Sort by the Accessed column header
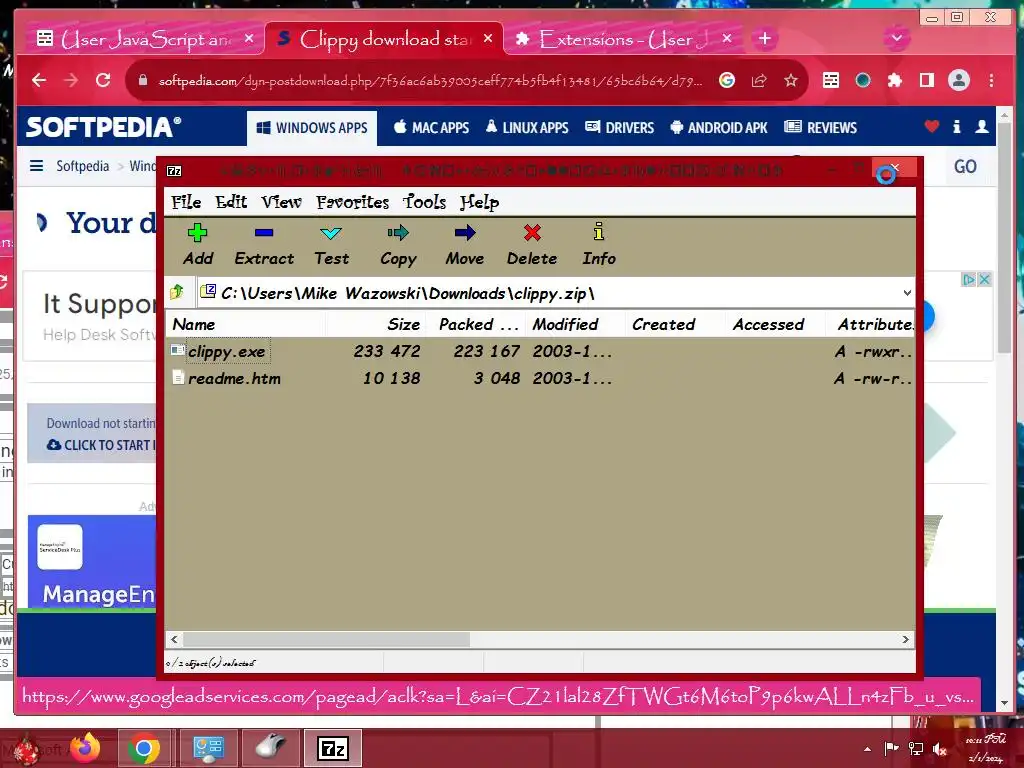The width and height of the screenshot is (1024, 768). (776, 325)
